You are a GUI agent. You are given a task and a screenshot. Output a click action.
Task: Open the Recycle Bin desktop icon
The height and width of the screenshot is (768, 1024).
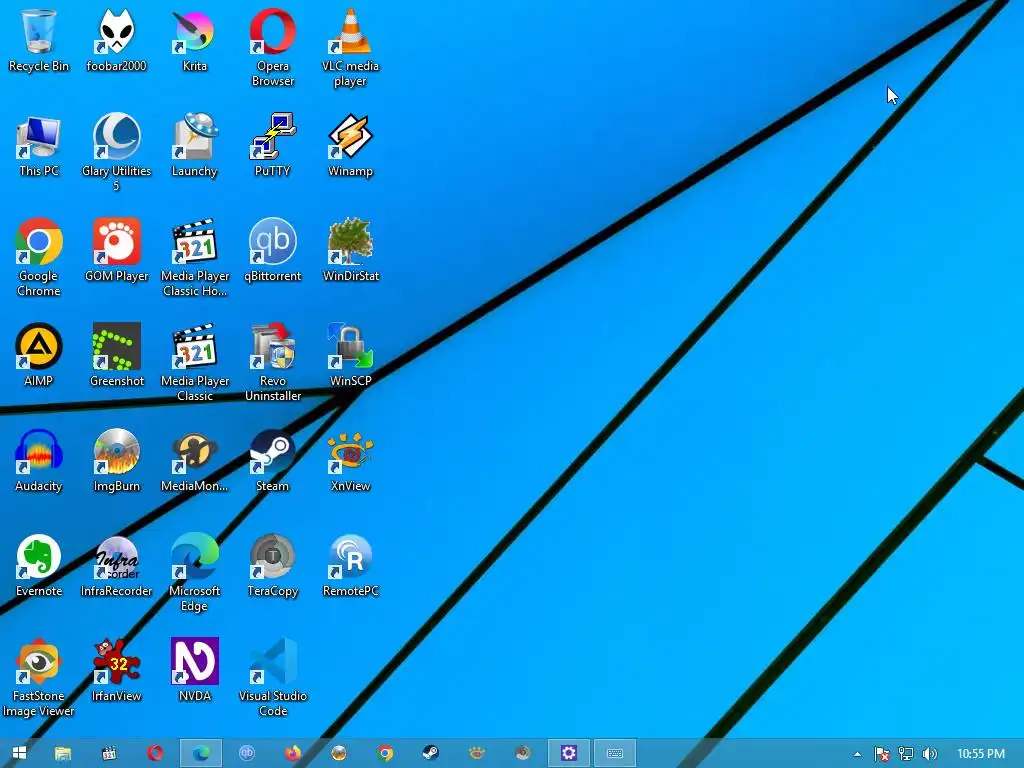click(x=39, y=40)
